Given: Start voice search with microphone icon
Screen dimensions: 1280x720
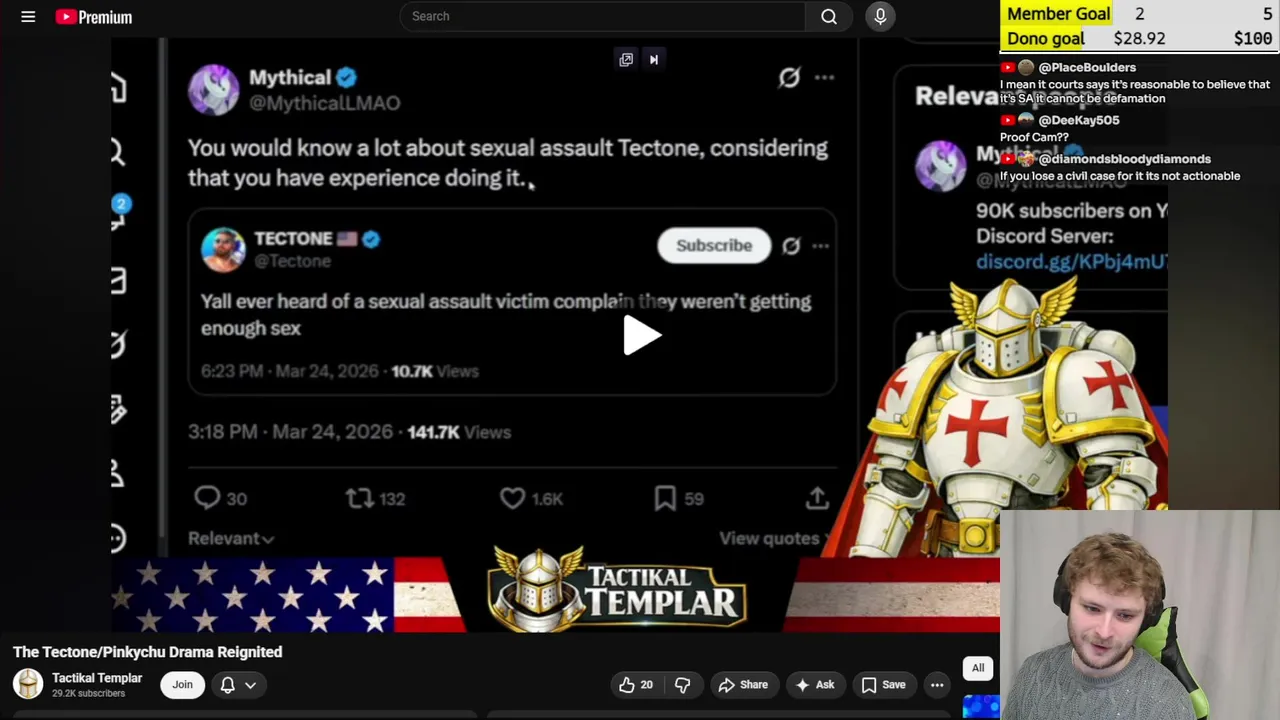Looking at the screenshot, I should tap(880, 16).
